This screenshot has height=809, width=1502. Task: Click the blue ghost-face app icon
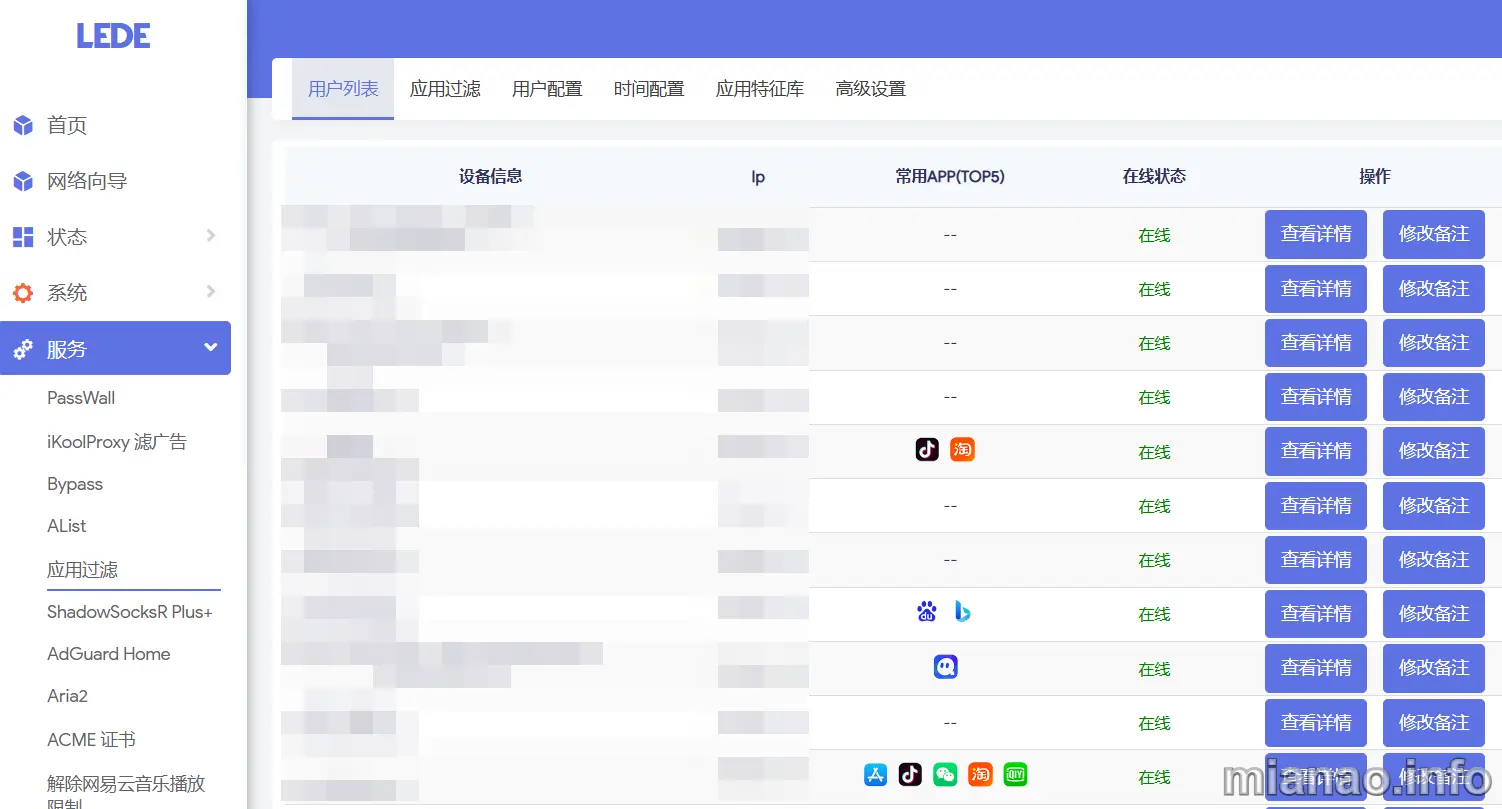click(x=945, y=667)
